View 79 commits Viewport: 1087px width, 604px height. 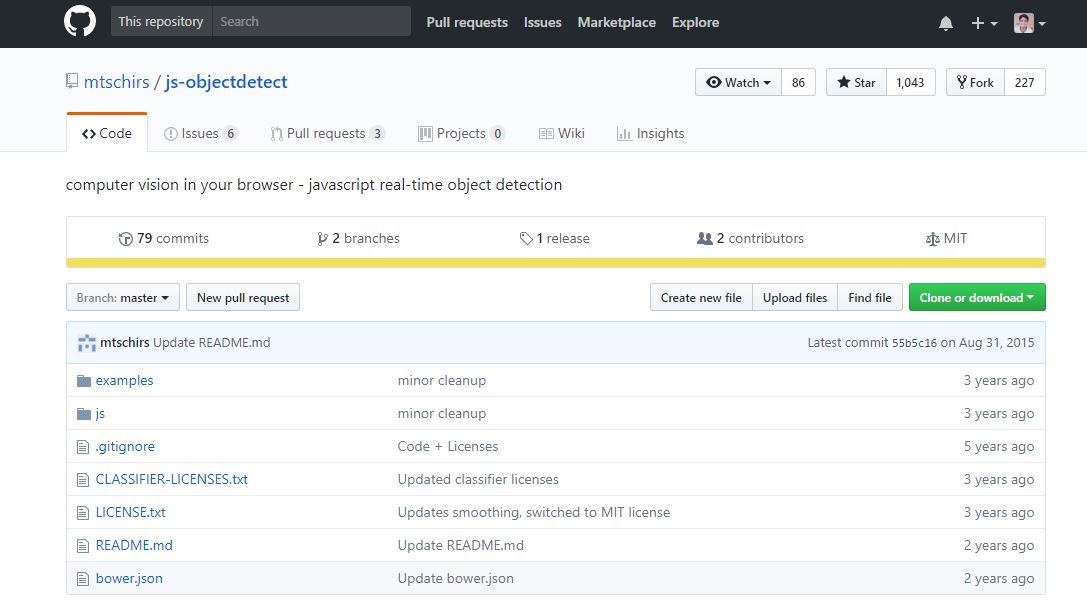[x=164, y=239]
